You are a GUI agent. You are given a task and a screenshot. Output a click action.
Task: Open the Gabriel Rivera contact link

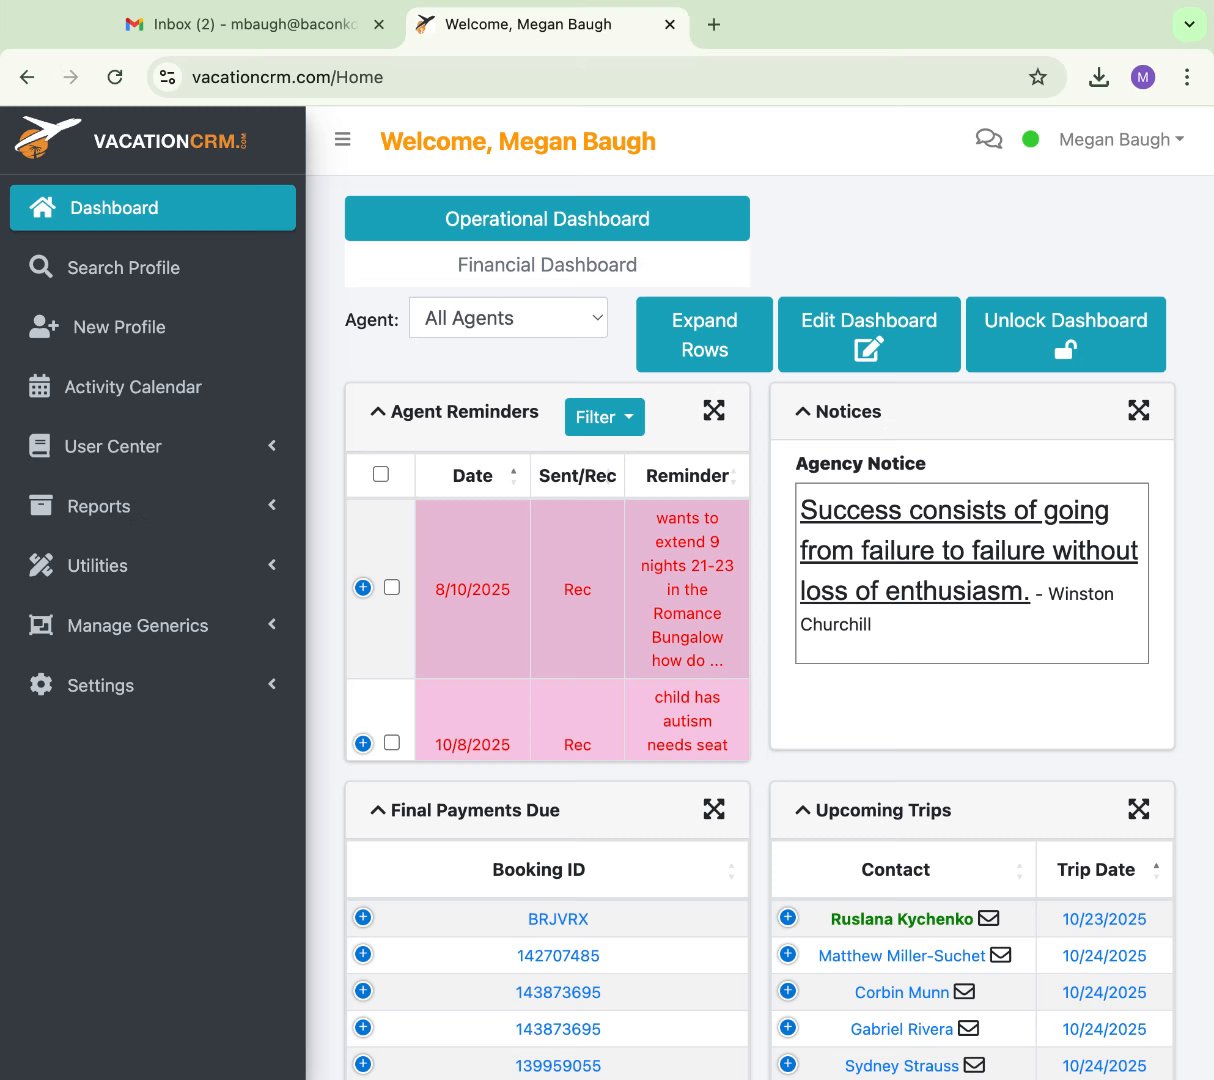(x=902, y=1028)
